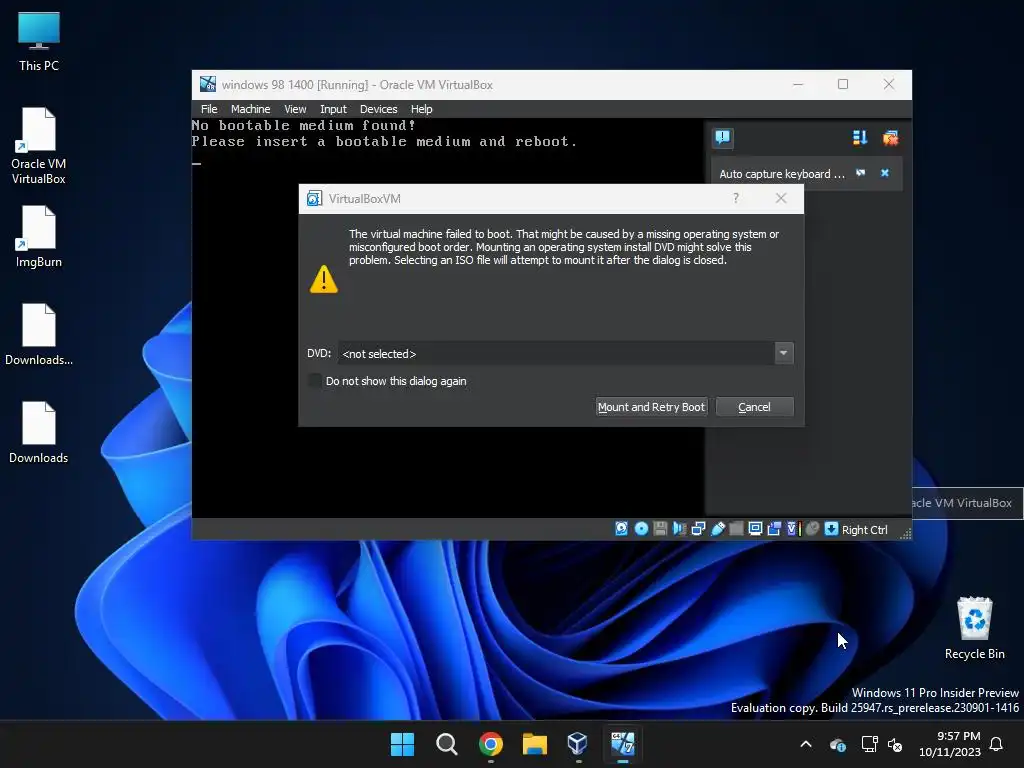Toggle the notification center speech-bubble icon
The image size is (1024, 768).
click(x=722, y=137)
